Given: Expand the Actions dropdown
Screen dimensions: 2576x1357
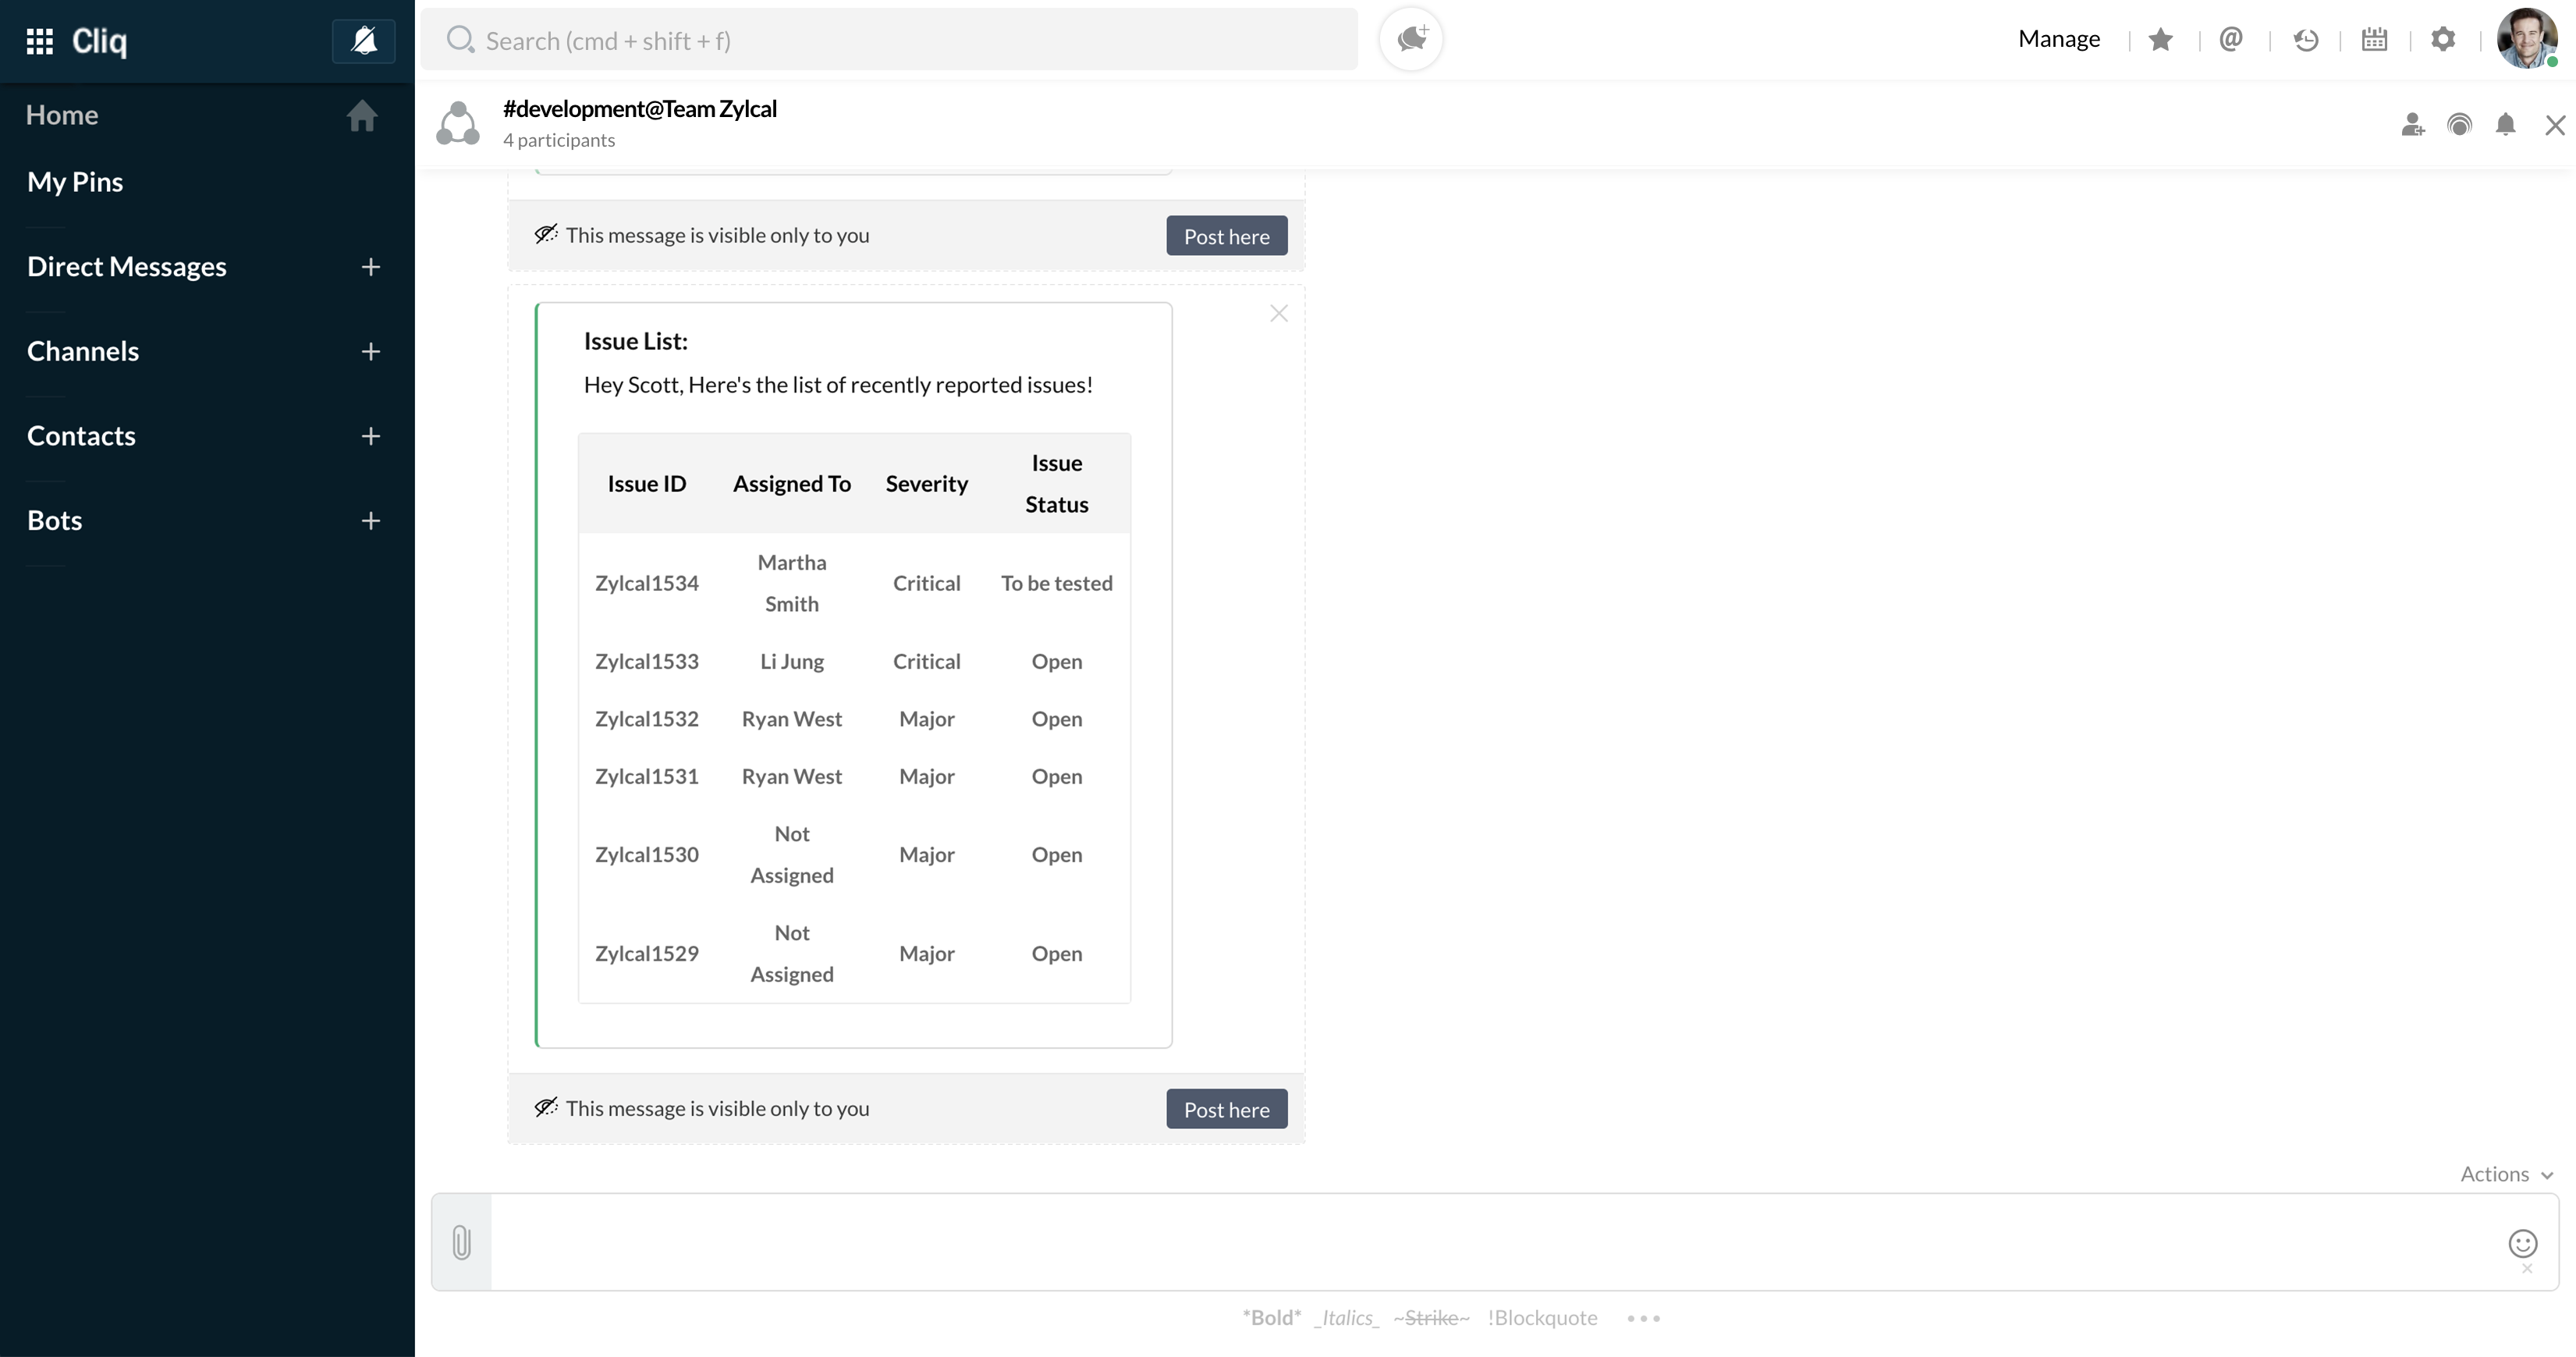Looking at the screenshot, I should [2506, 1174].
